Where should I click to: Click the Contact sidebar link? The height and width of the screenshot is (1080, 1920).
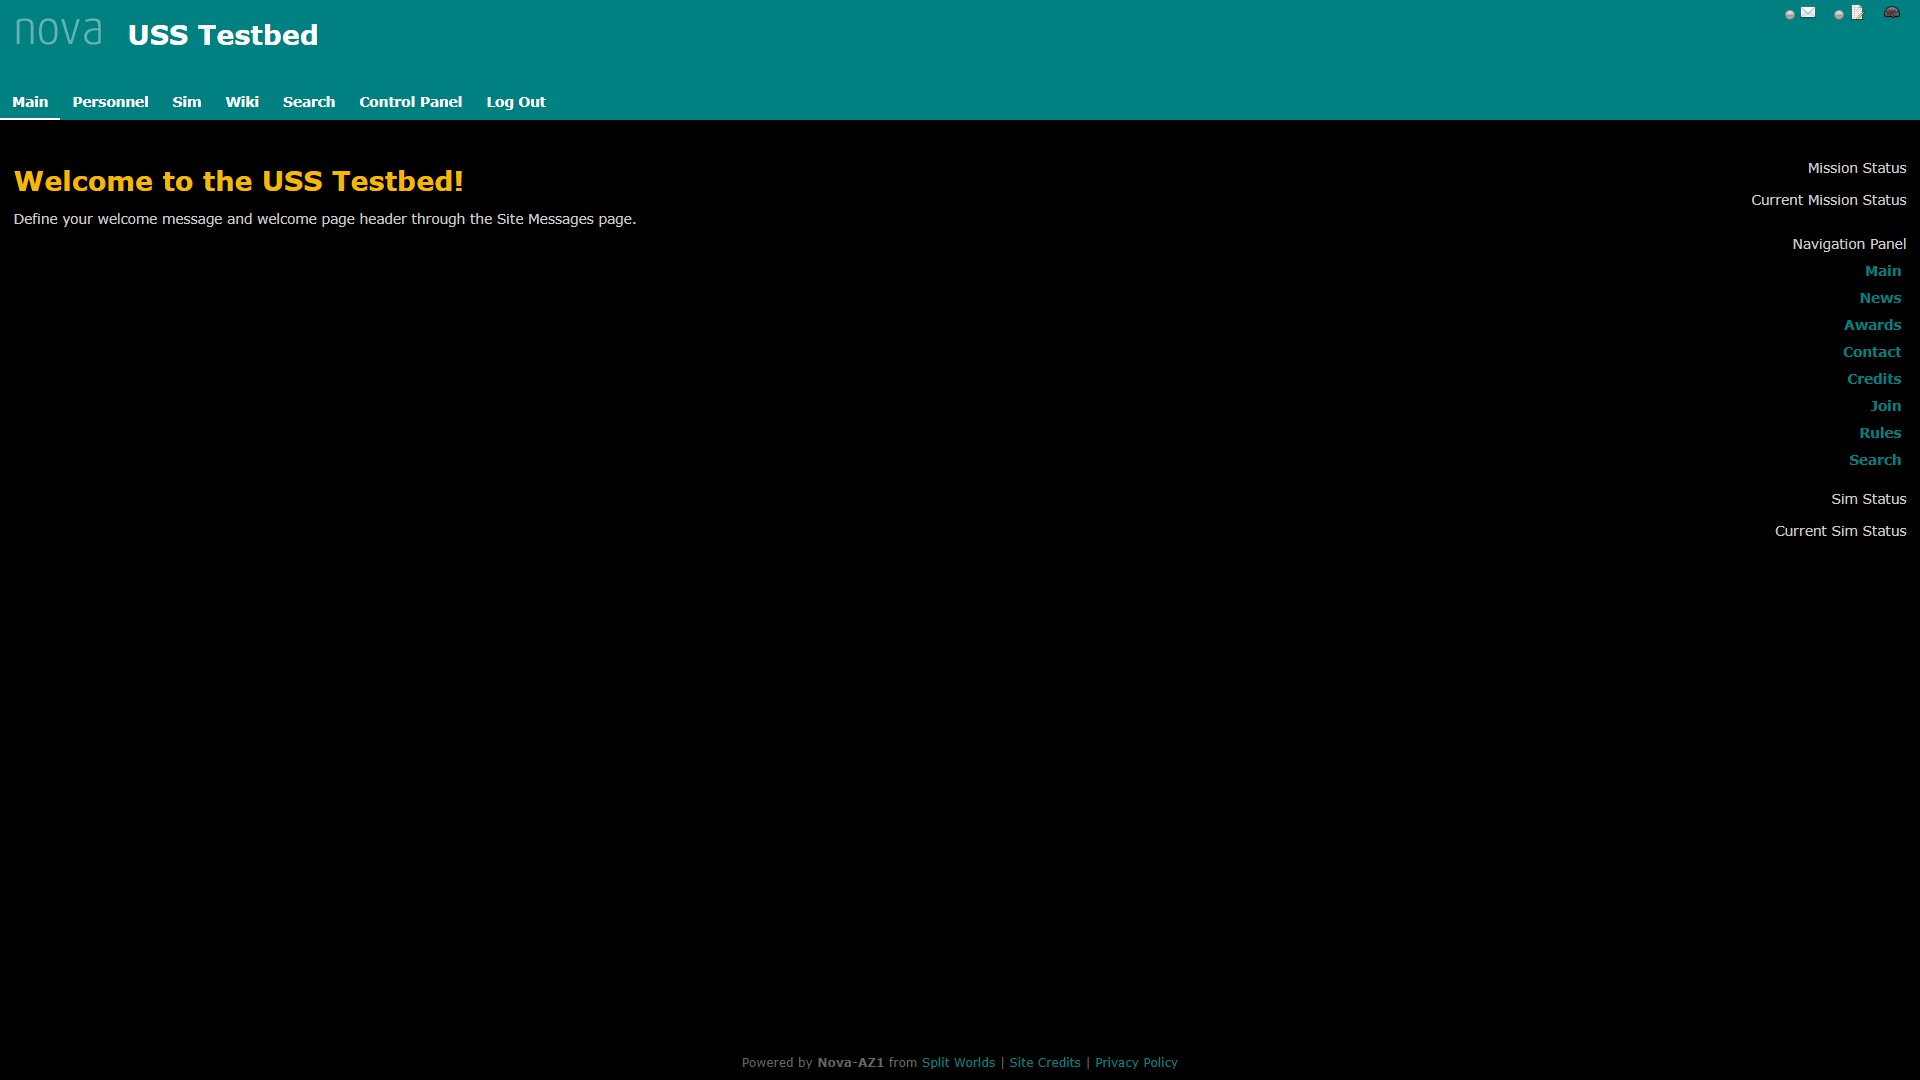(1872, 352)
